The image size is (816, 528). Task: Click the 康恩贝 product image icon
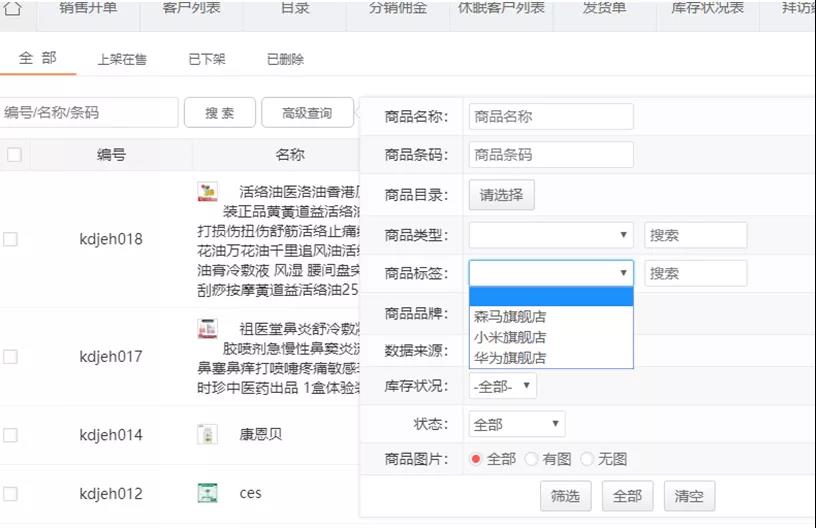[208, 434]
